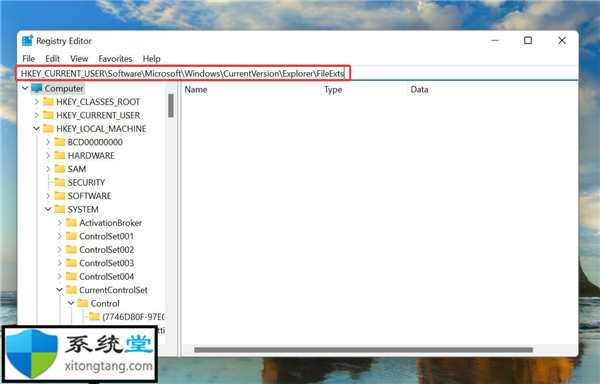
Task: Select the ControlSet003 key
Action: coord(106,263)
